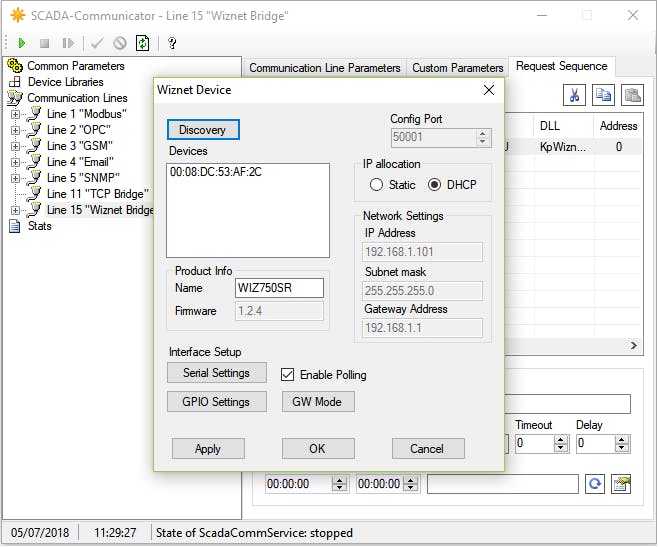Open Serial Settings
Viewport: 658px width, 547px height.
click(x=217, y=373)
